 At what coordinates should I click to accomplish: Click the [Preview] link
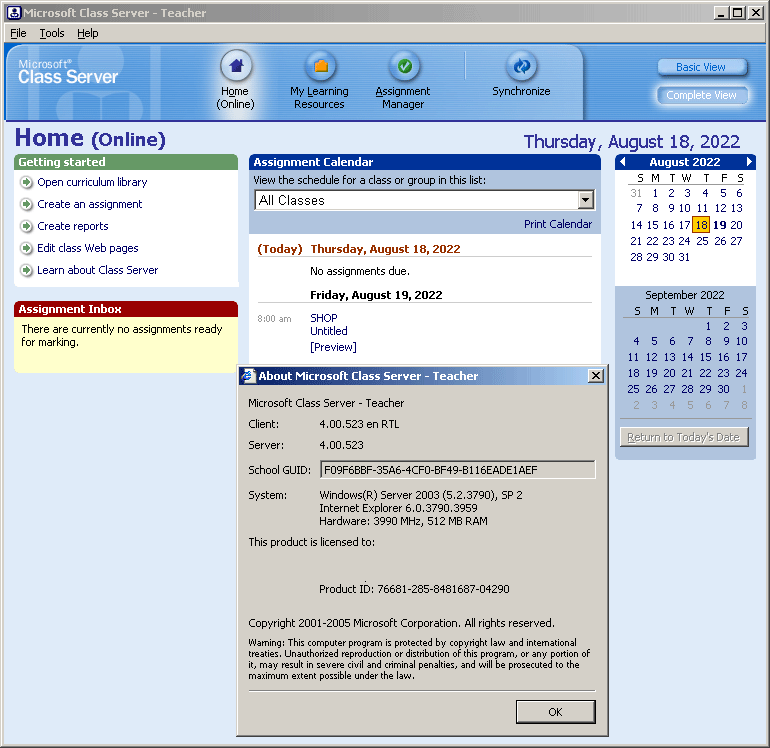click(x=333, y=347)
